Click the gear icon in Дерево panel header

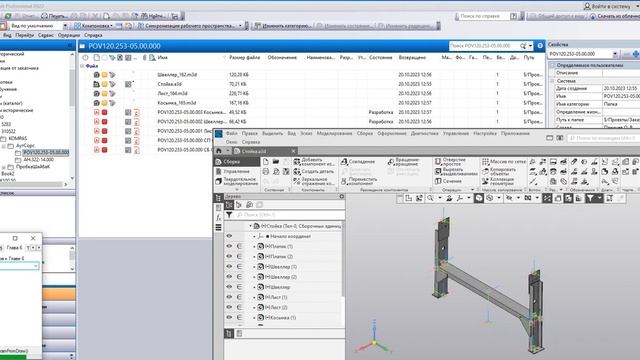(342, 196)
